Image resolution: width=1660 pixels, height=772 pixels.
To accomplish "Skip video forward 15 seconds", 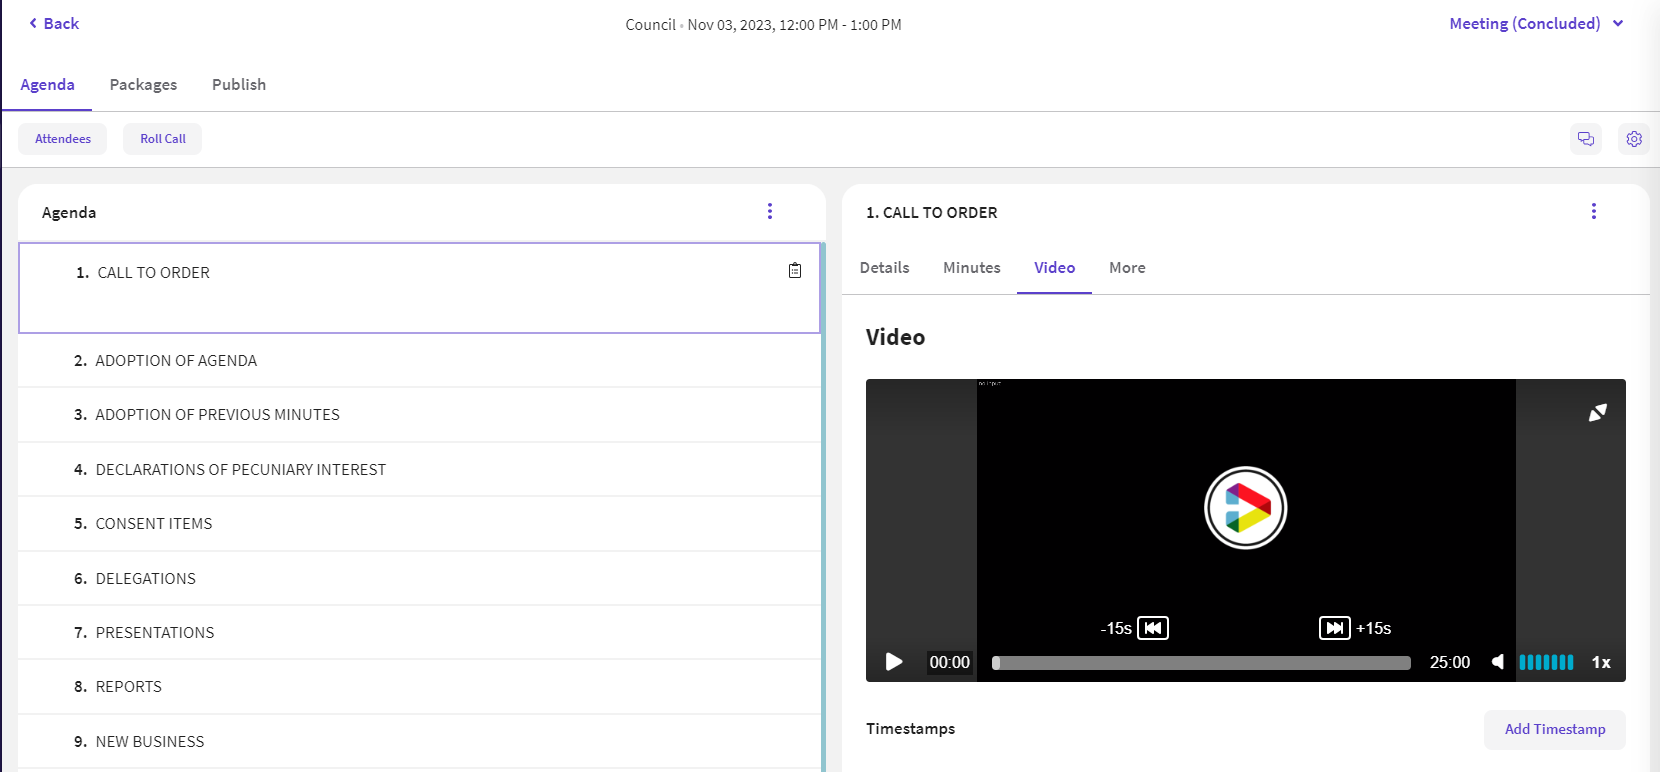I will pyautogui.click(x=1334, y=628).
